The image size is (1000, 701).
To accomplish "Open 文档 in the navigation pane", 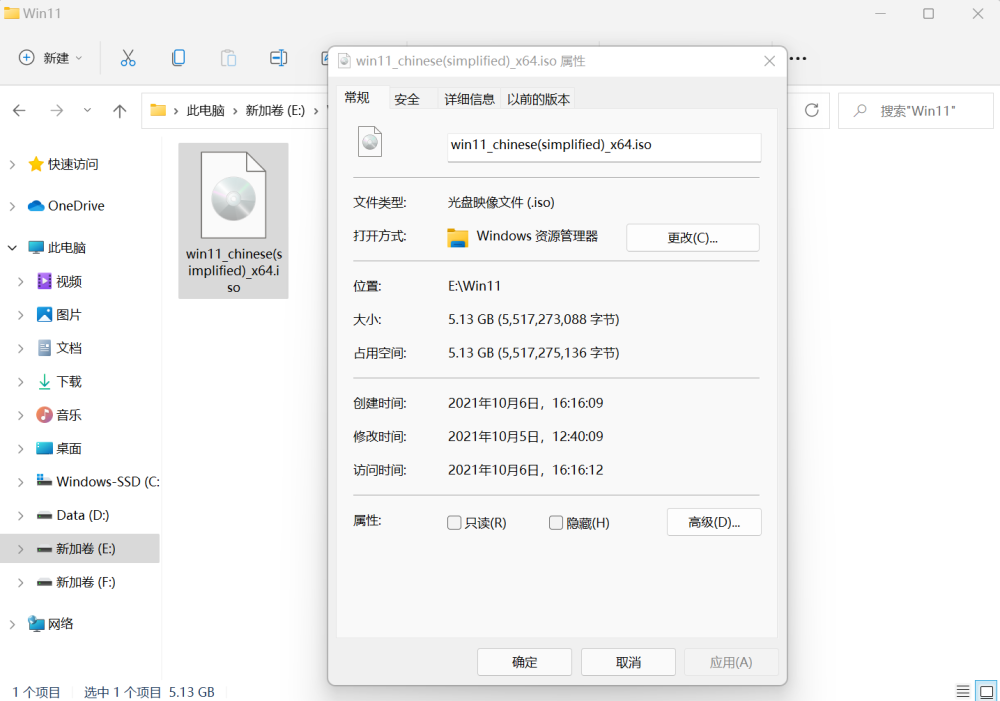I will point(69,348).
